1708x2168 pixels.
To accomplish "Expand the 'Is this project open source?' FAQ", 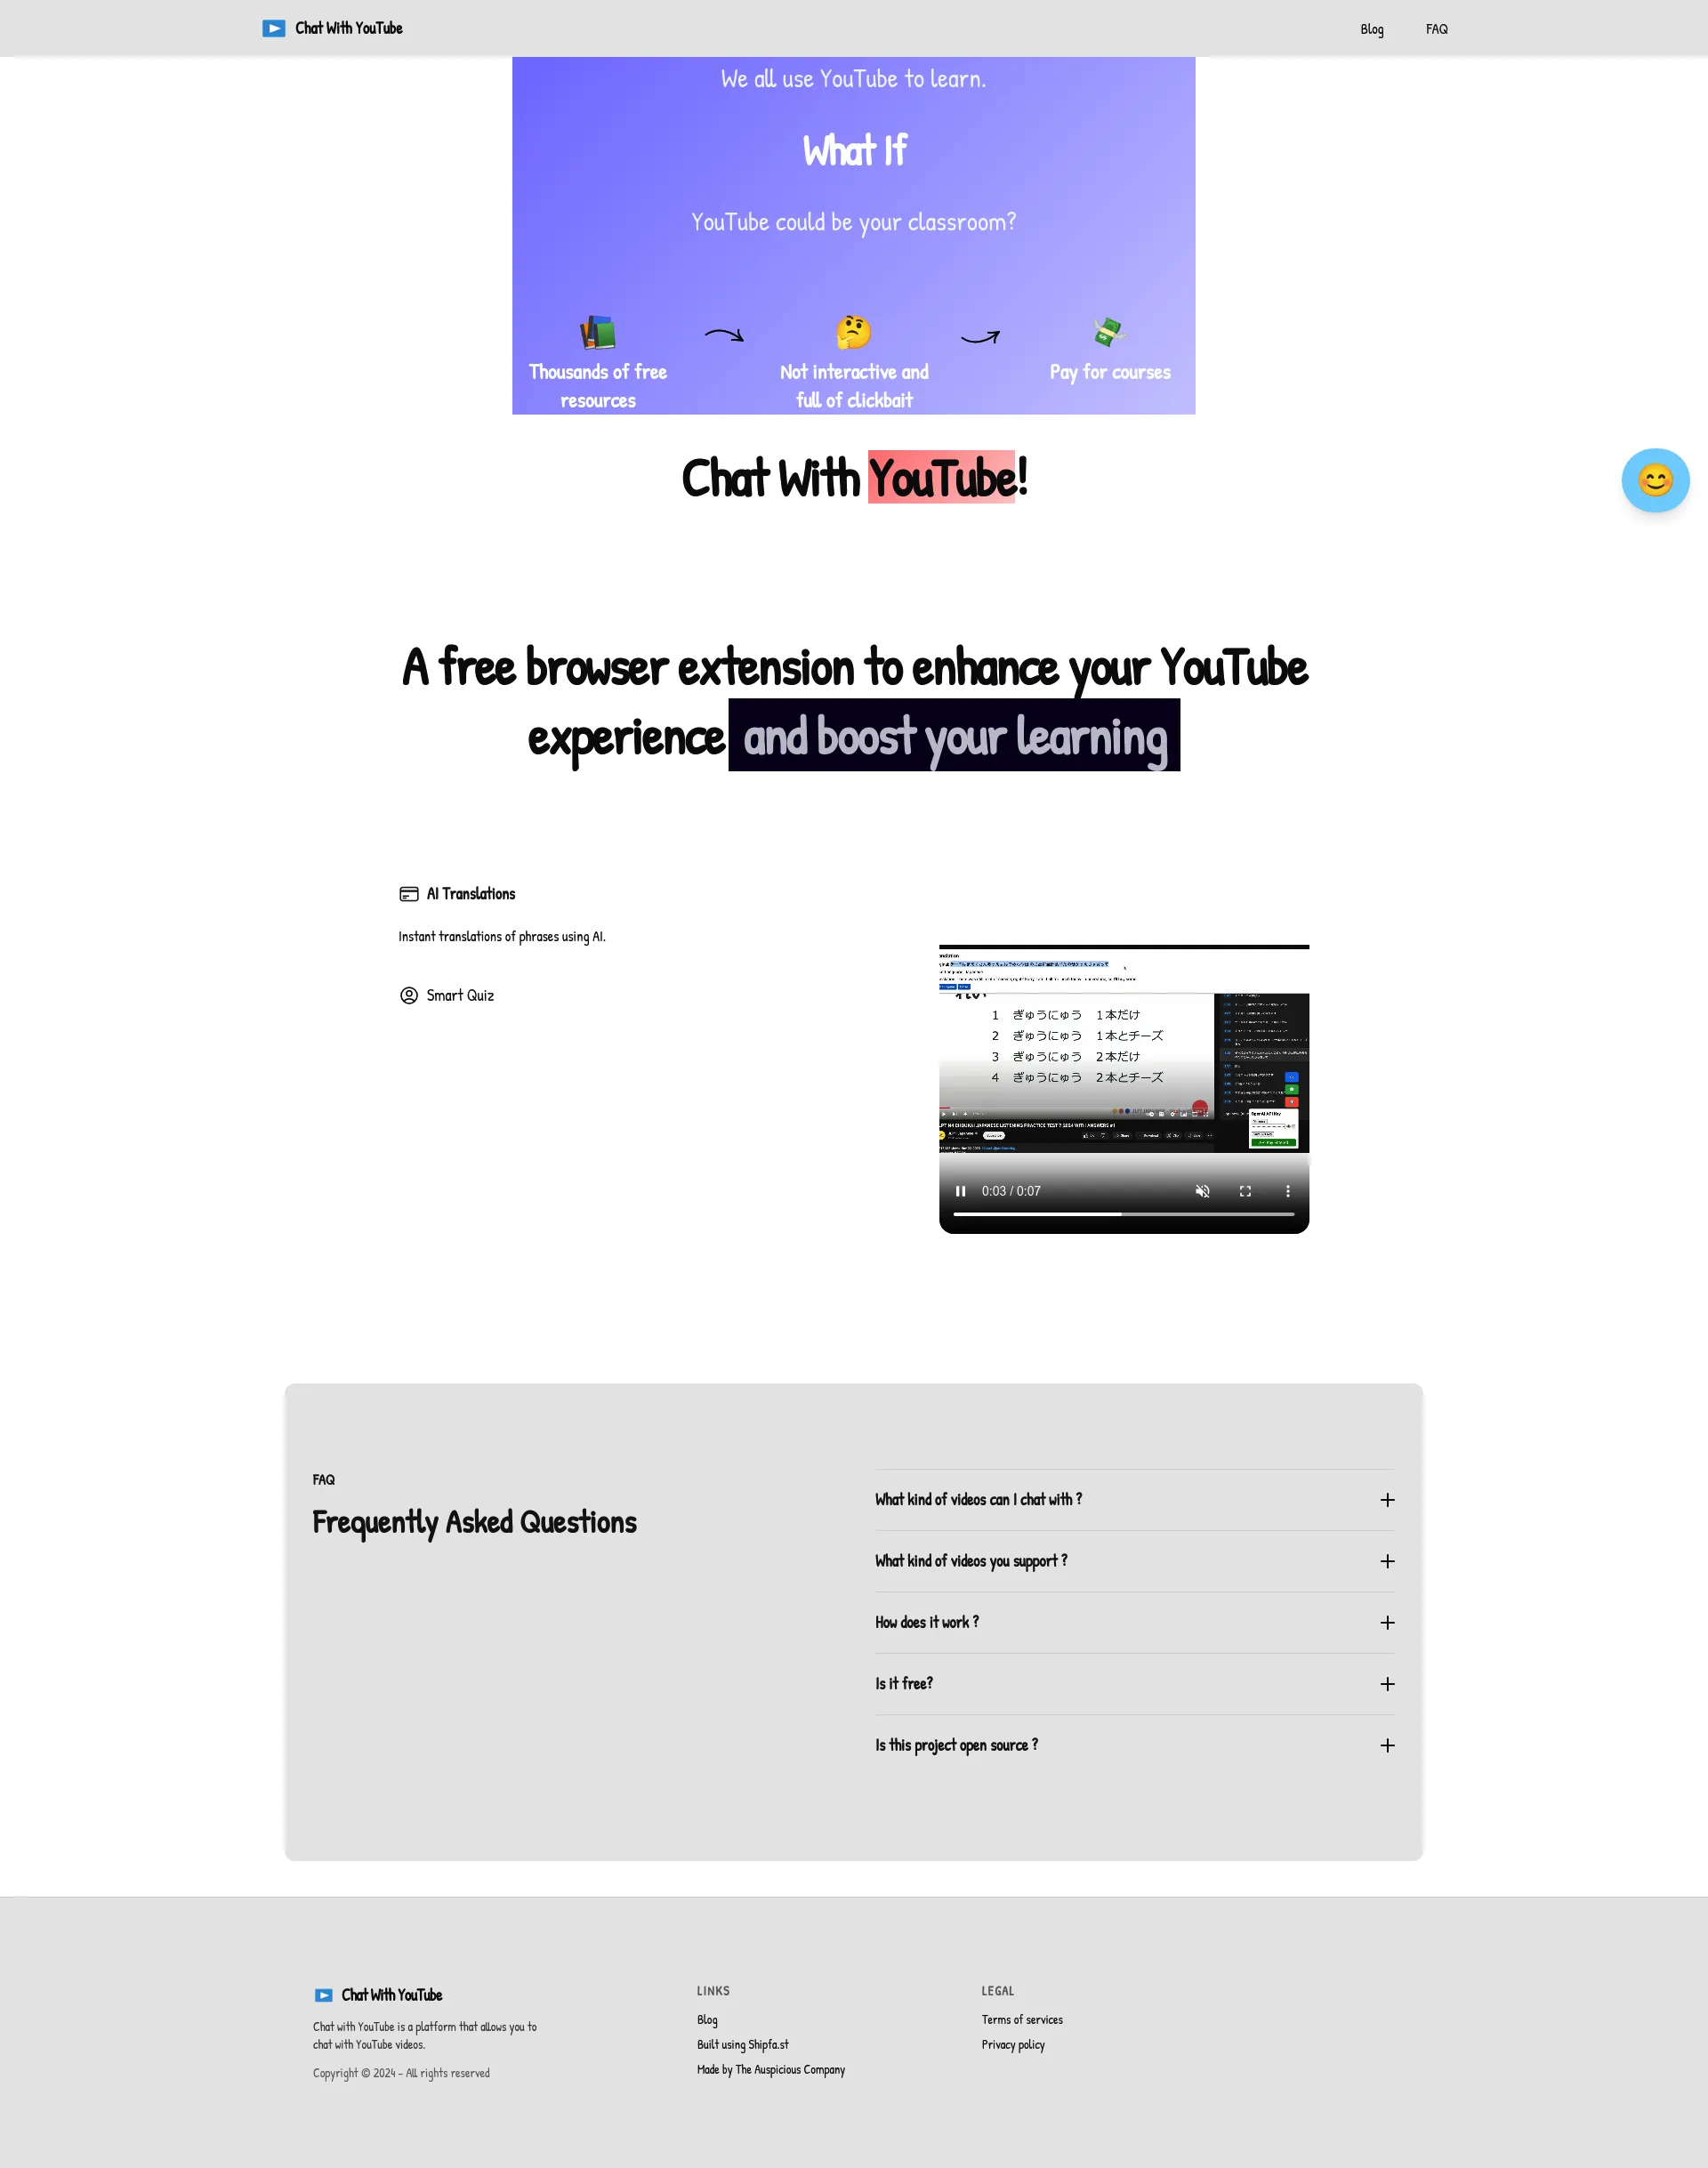I will click(1386, 1744).
